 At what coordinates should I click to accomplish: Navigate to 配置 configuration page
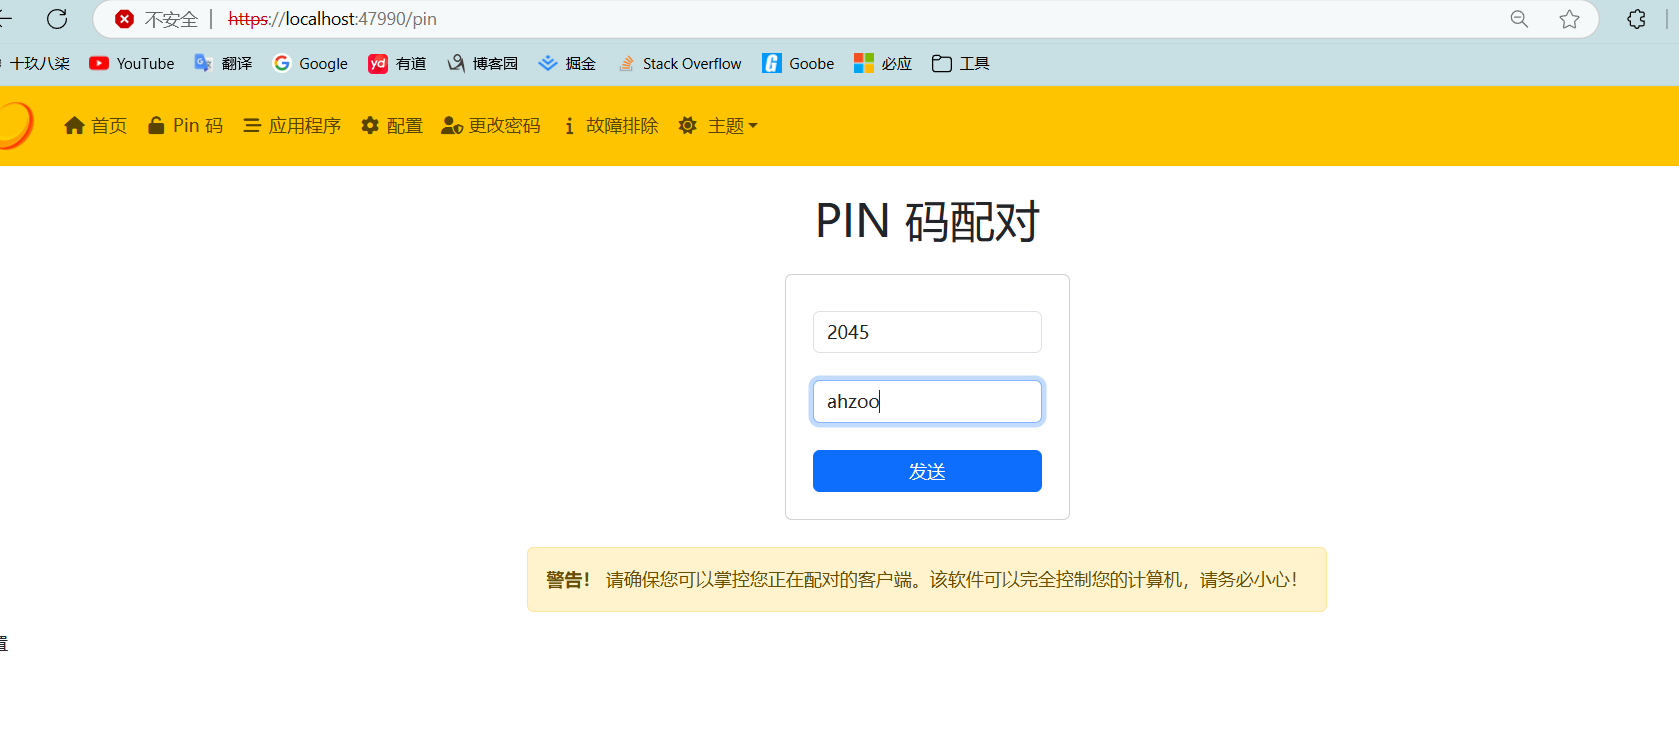coord(392,126)
